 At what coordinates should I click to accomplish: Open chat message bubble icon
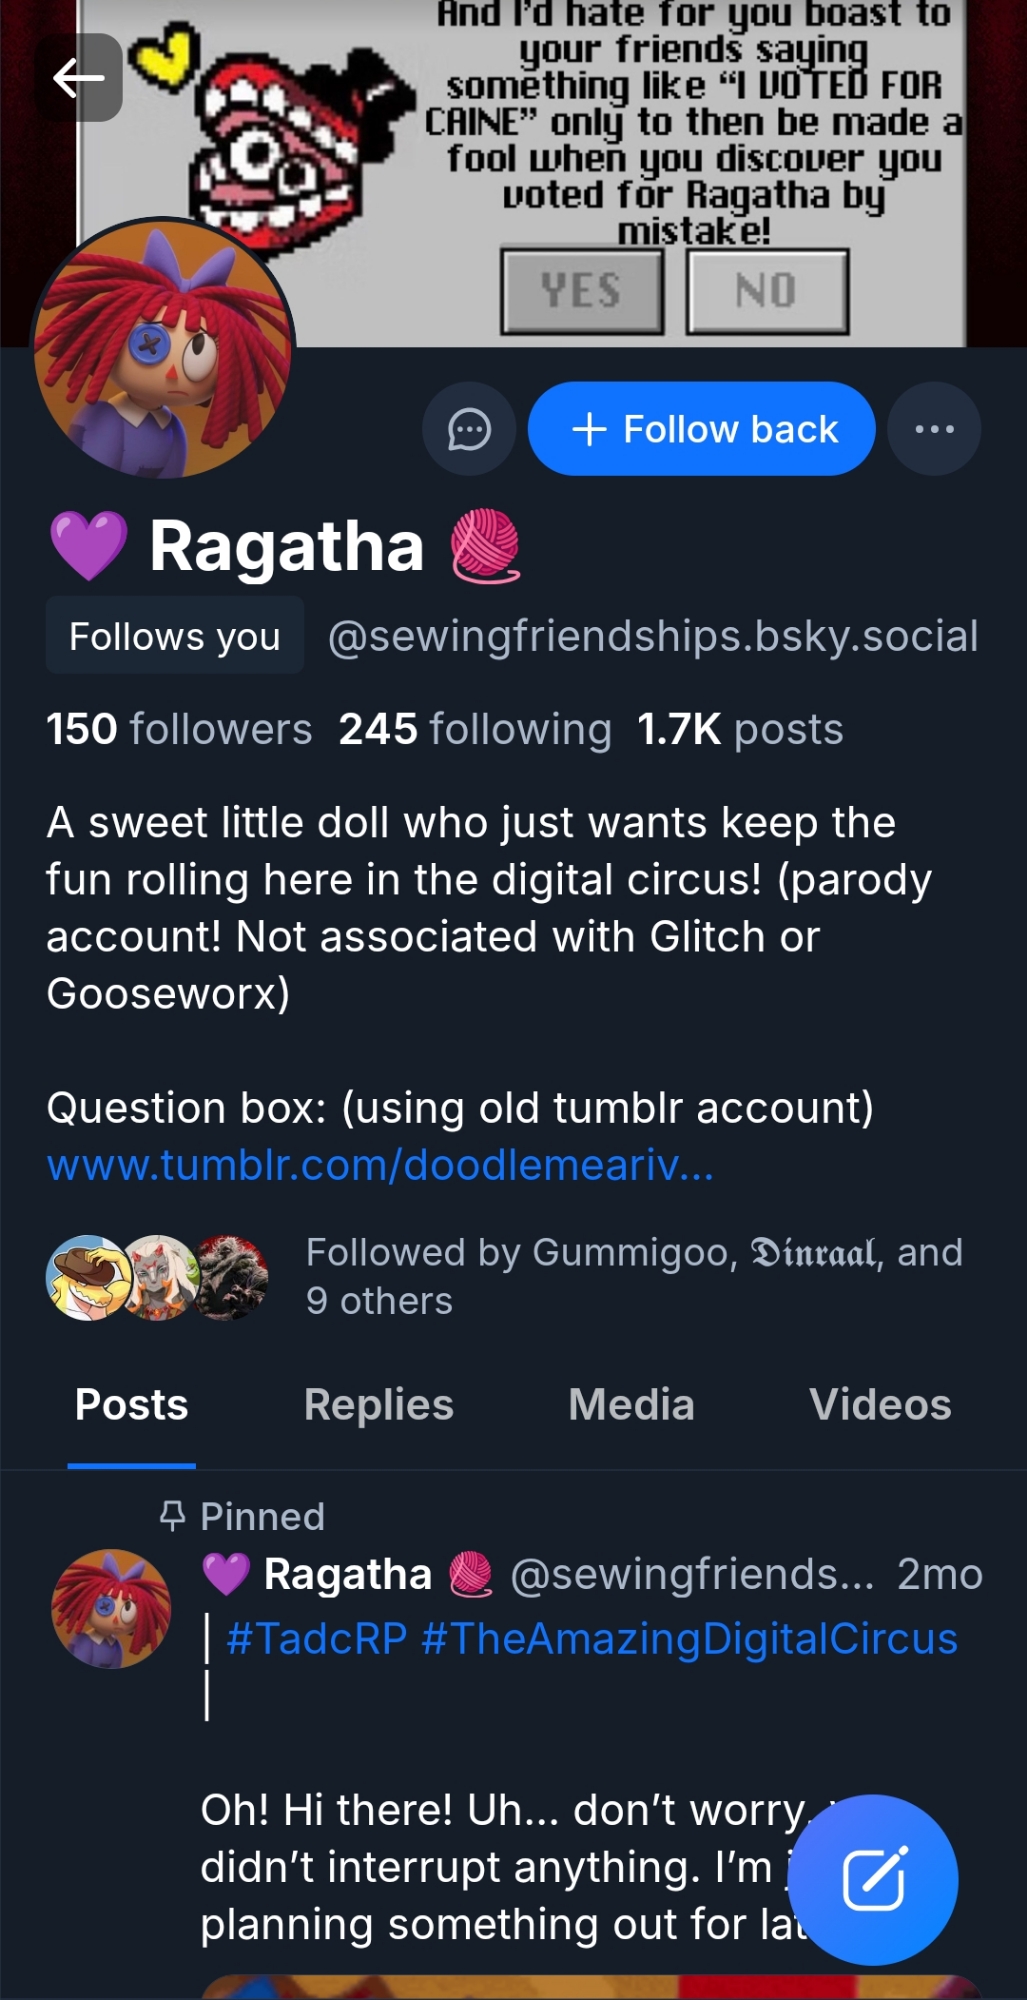pyautogui.click(x=469, y=429)
